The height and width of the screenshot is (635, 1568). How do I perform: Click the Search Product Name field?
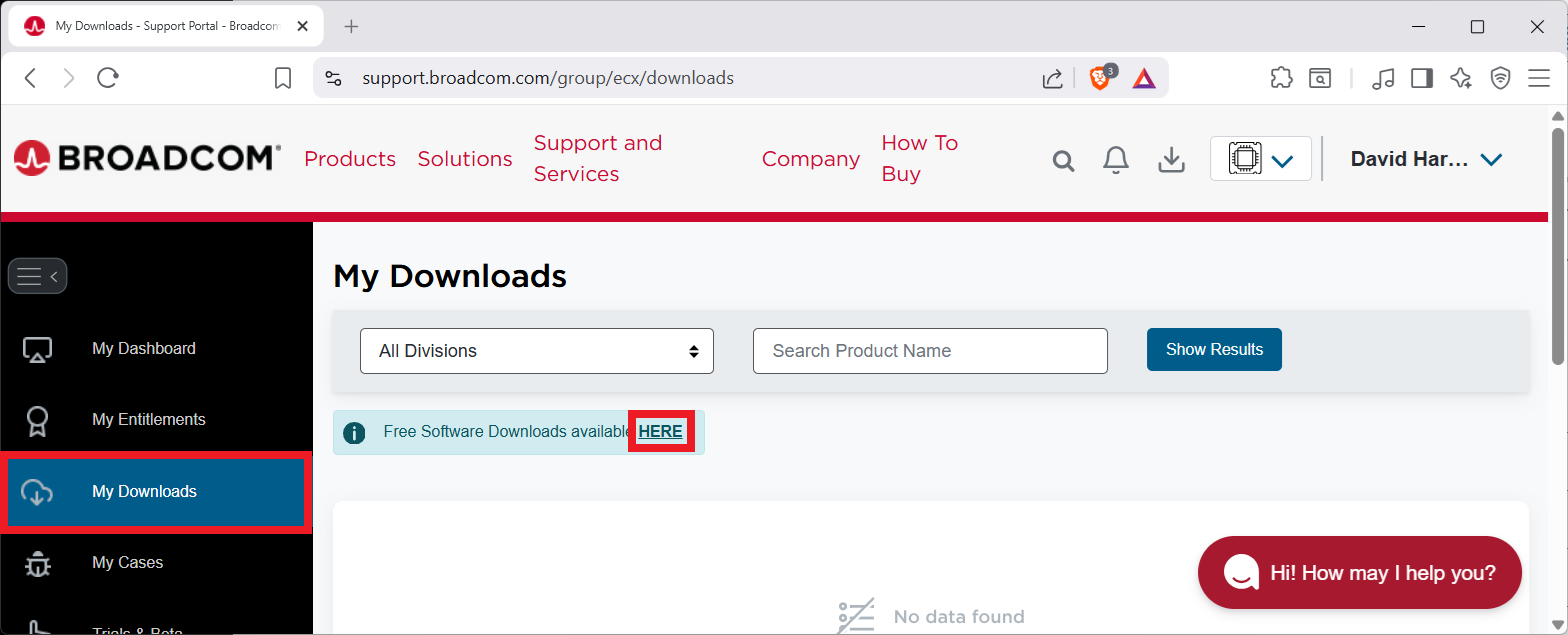click(930, 351)
